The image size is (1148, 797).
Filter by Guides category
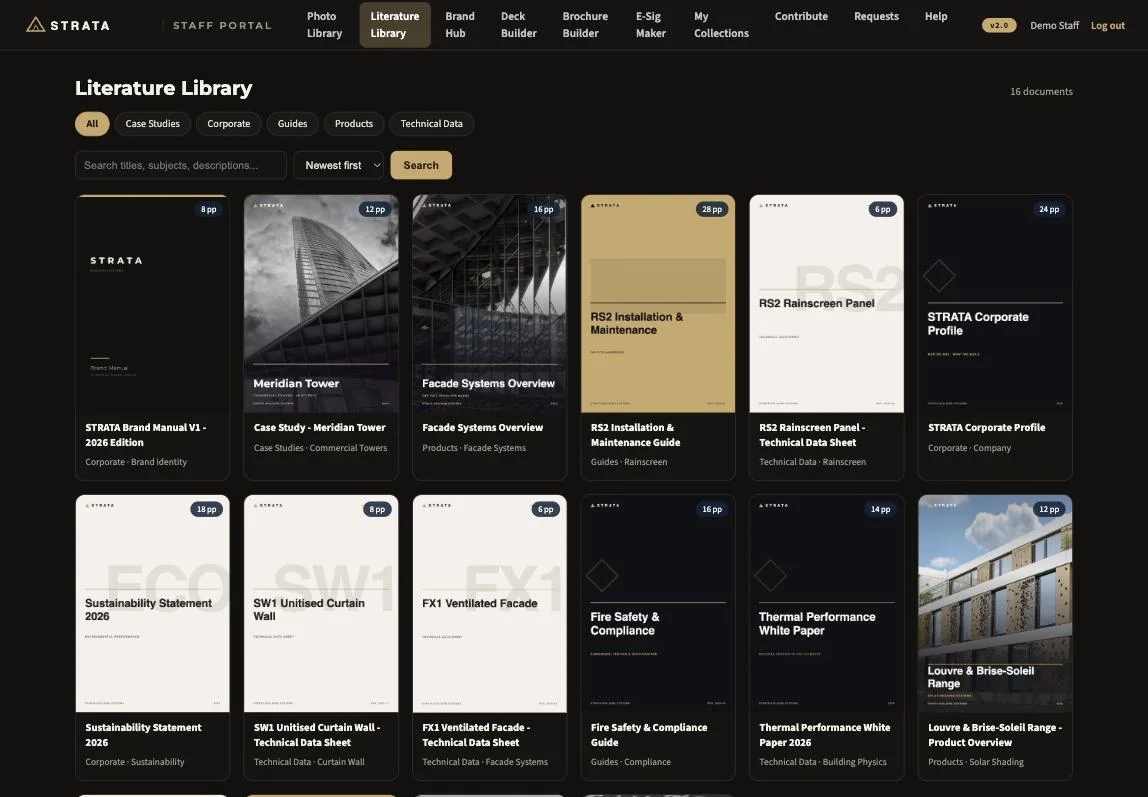coord(292,124)
